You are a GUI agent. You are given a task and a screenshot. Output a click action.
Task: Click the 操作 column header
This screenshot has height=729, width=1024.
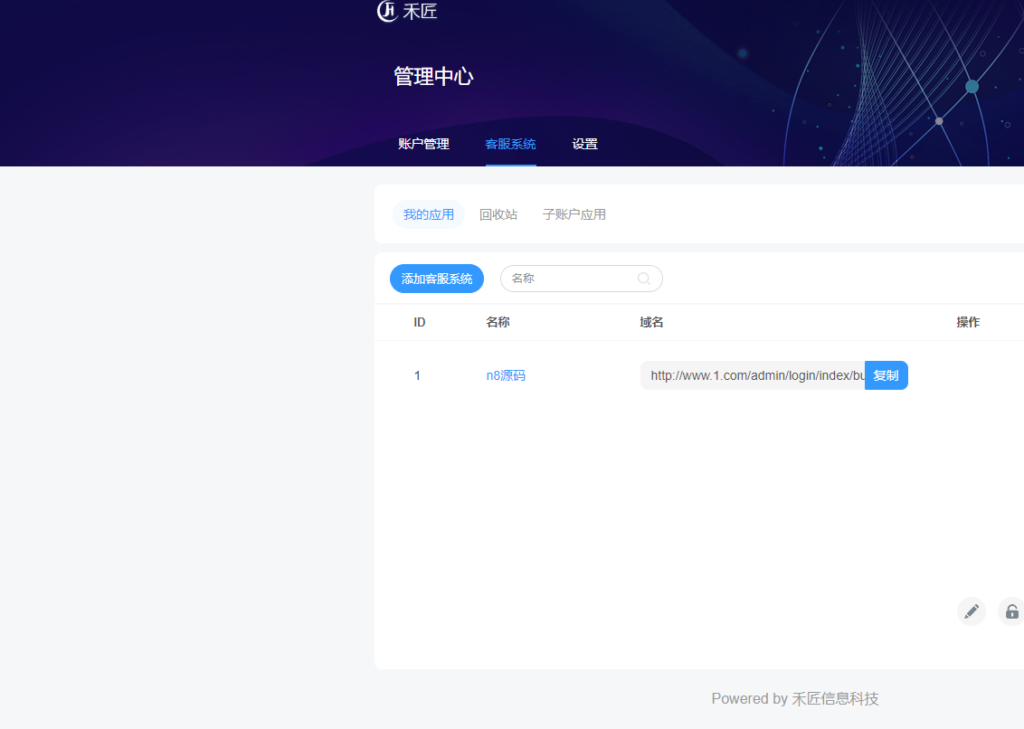point(968,322)
